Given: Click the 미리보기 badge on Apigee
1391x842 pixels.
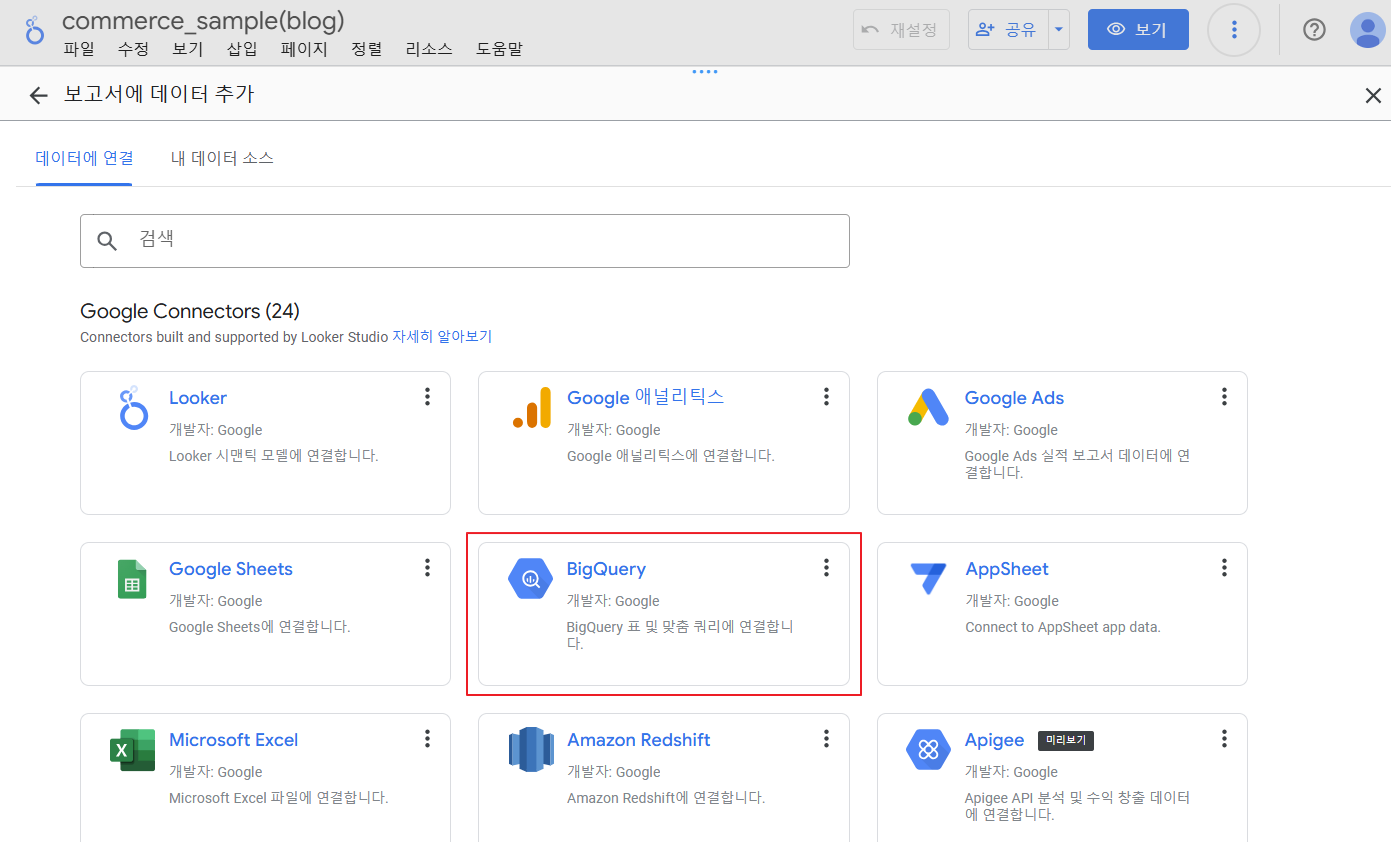Looking at the screenshot, I should 1066,741.
